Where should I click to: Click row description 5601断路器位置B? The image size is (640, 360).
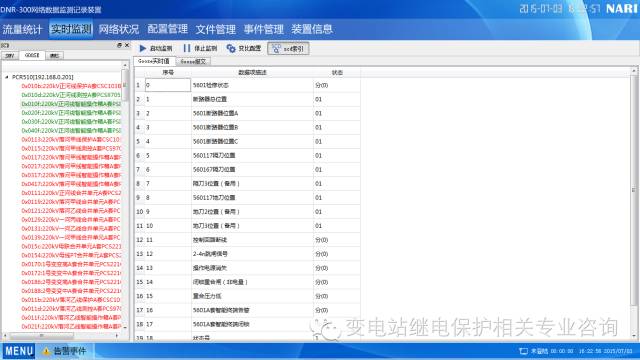pyautogui.click(x=215, y=127)
